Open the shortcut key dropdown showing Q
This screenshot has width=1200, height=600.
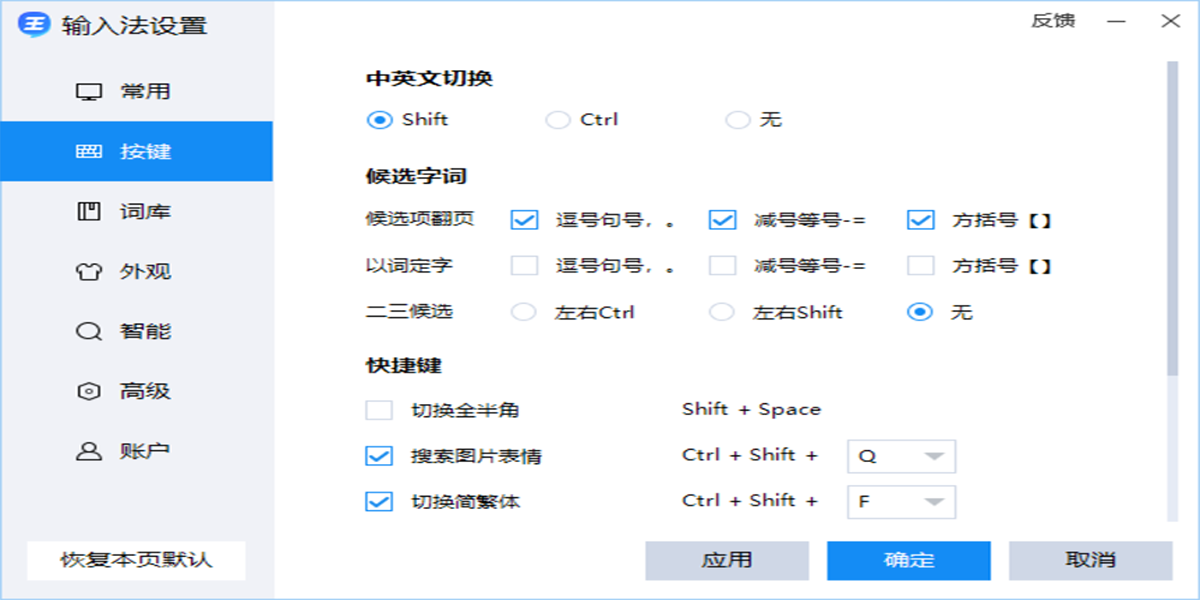pyautogui.click(x=900, y=456)
